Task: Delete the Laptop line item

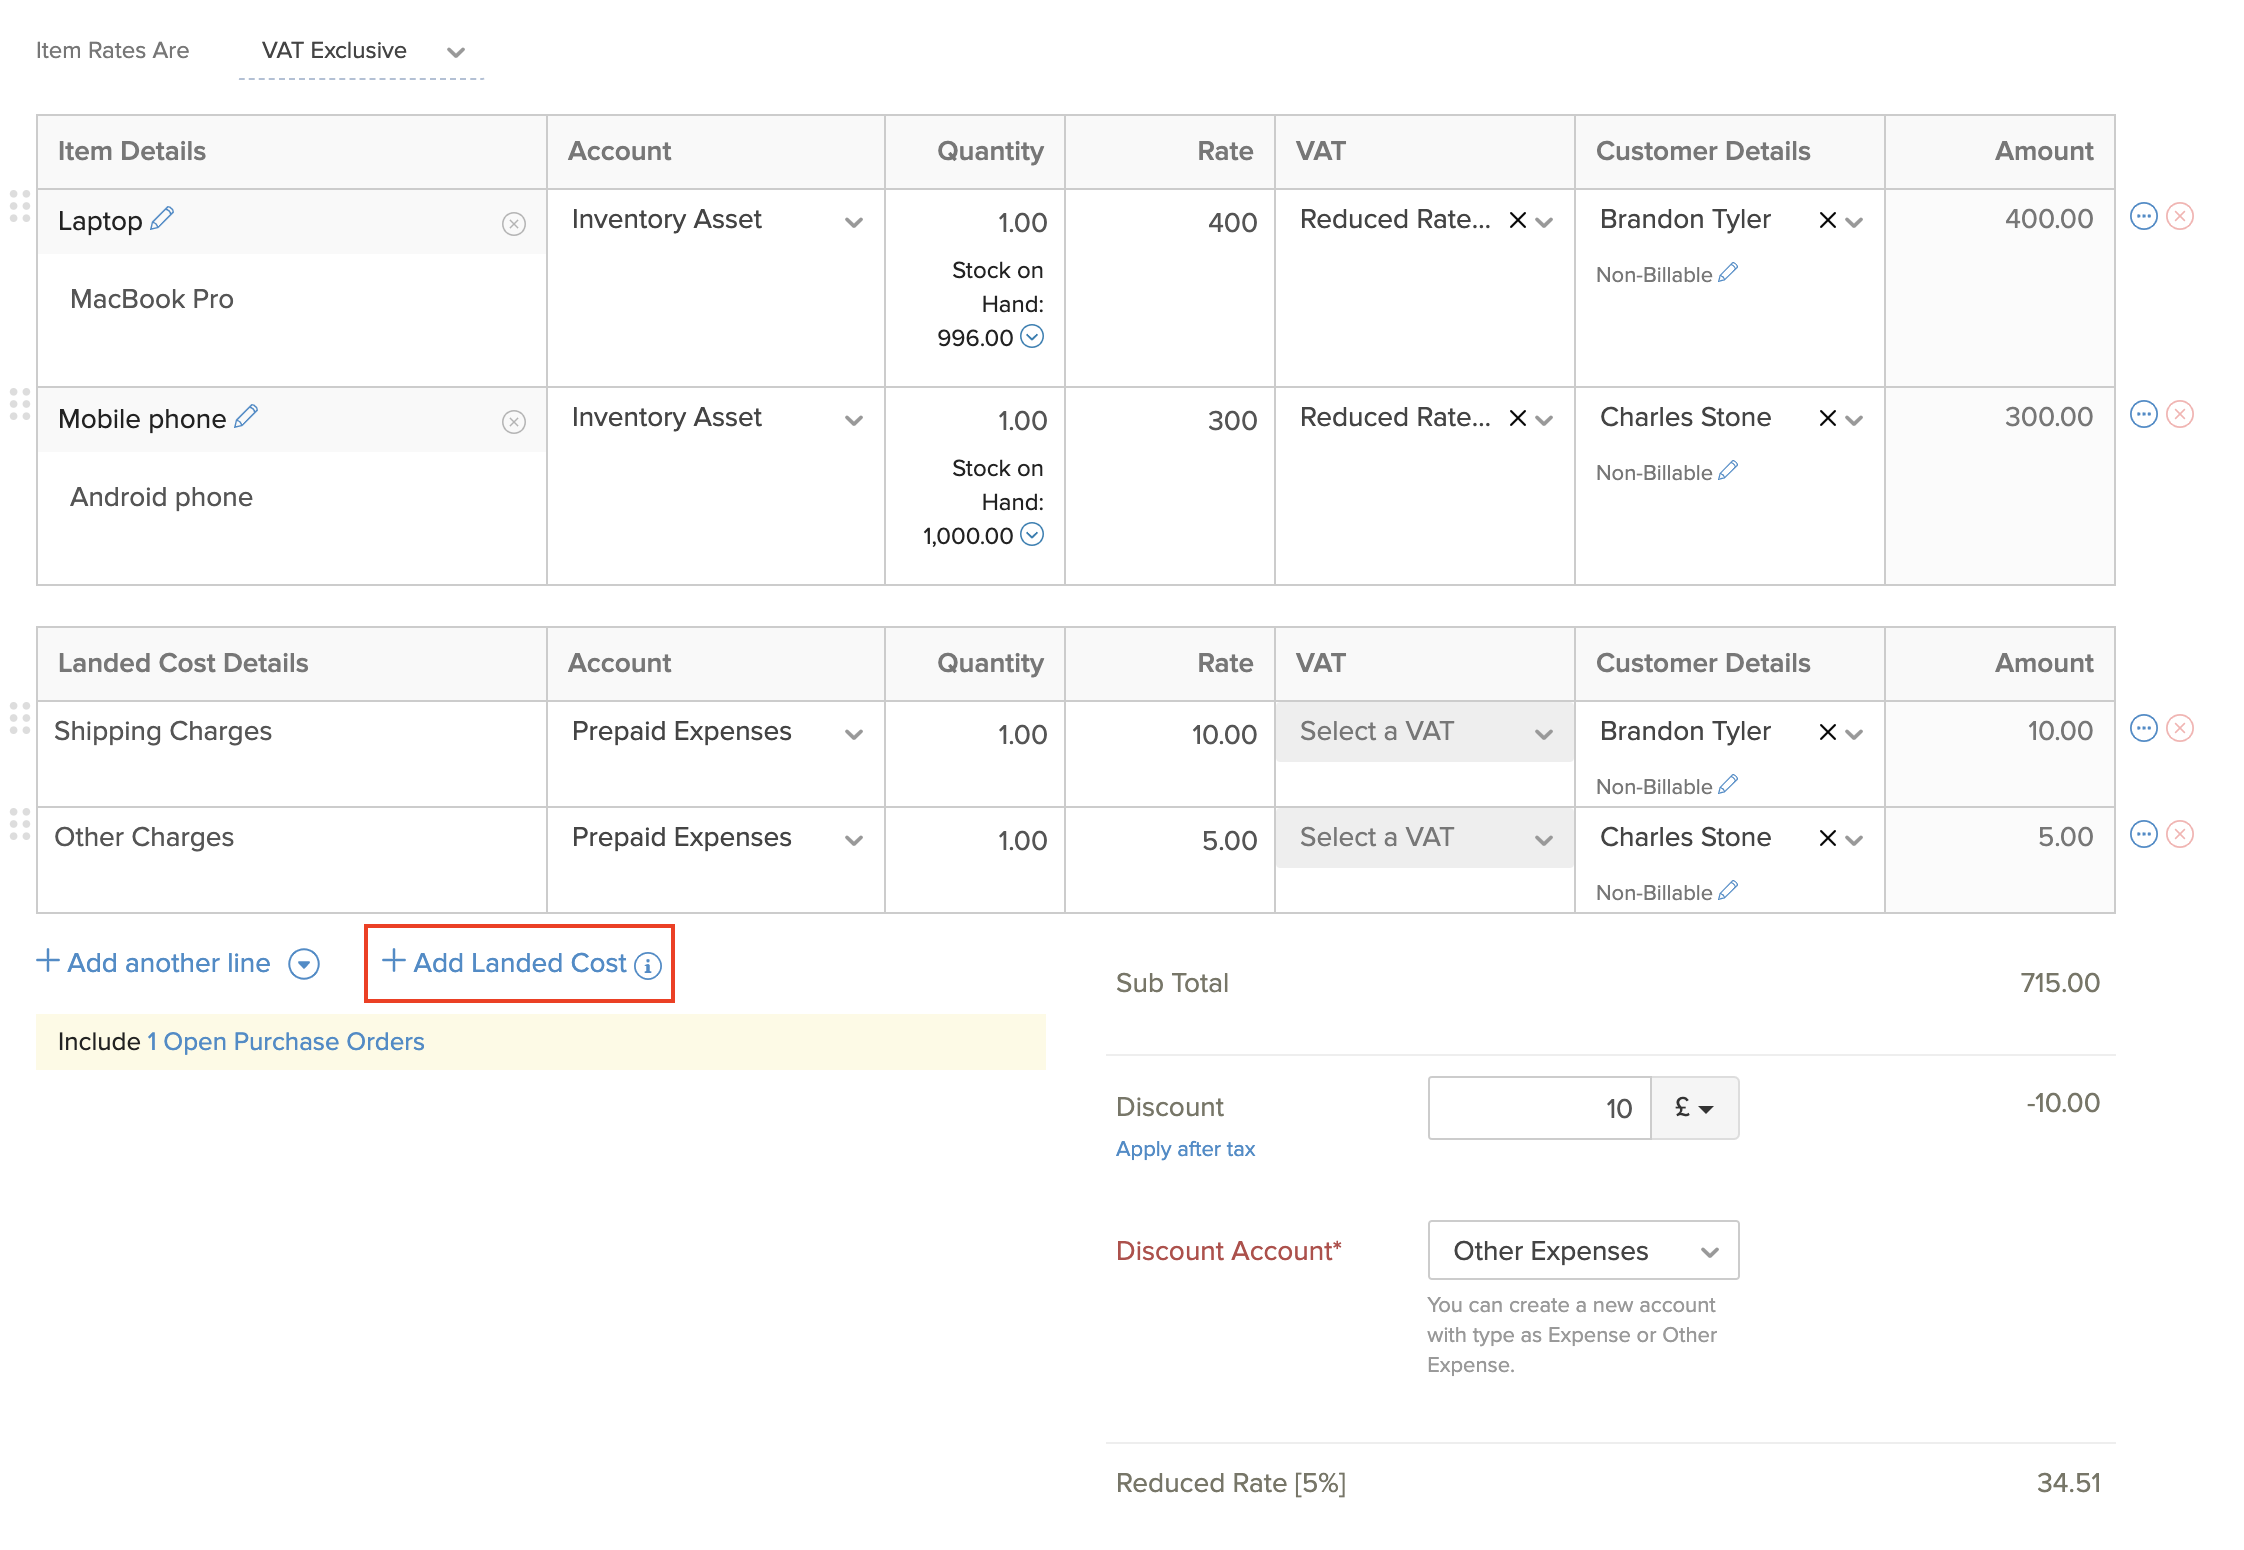Action: 2180,215
